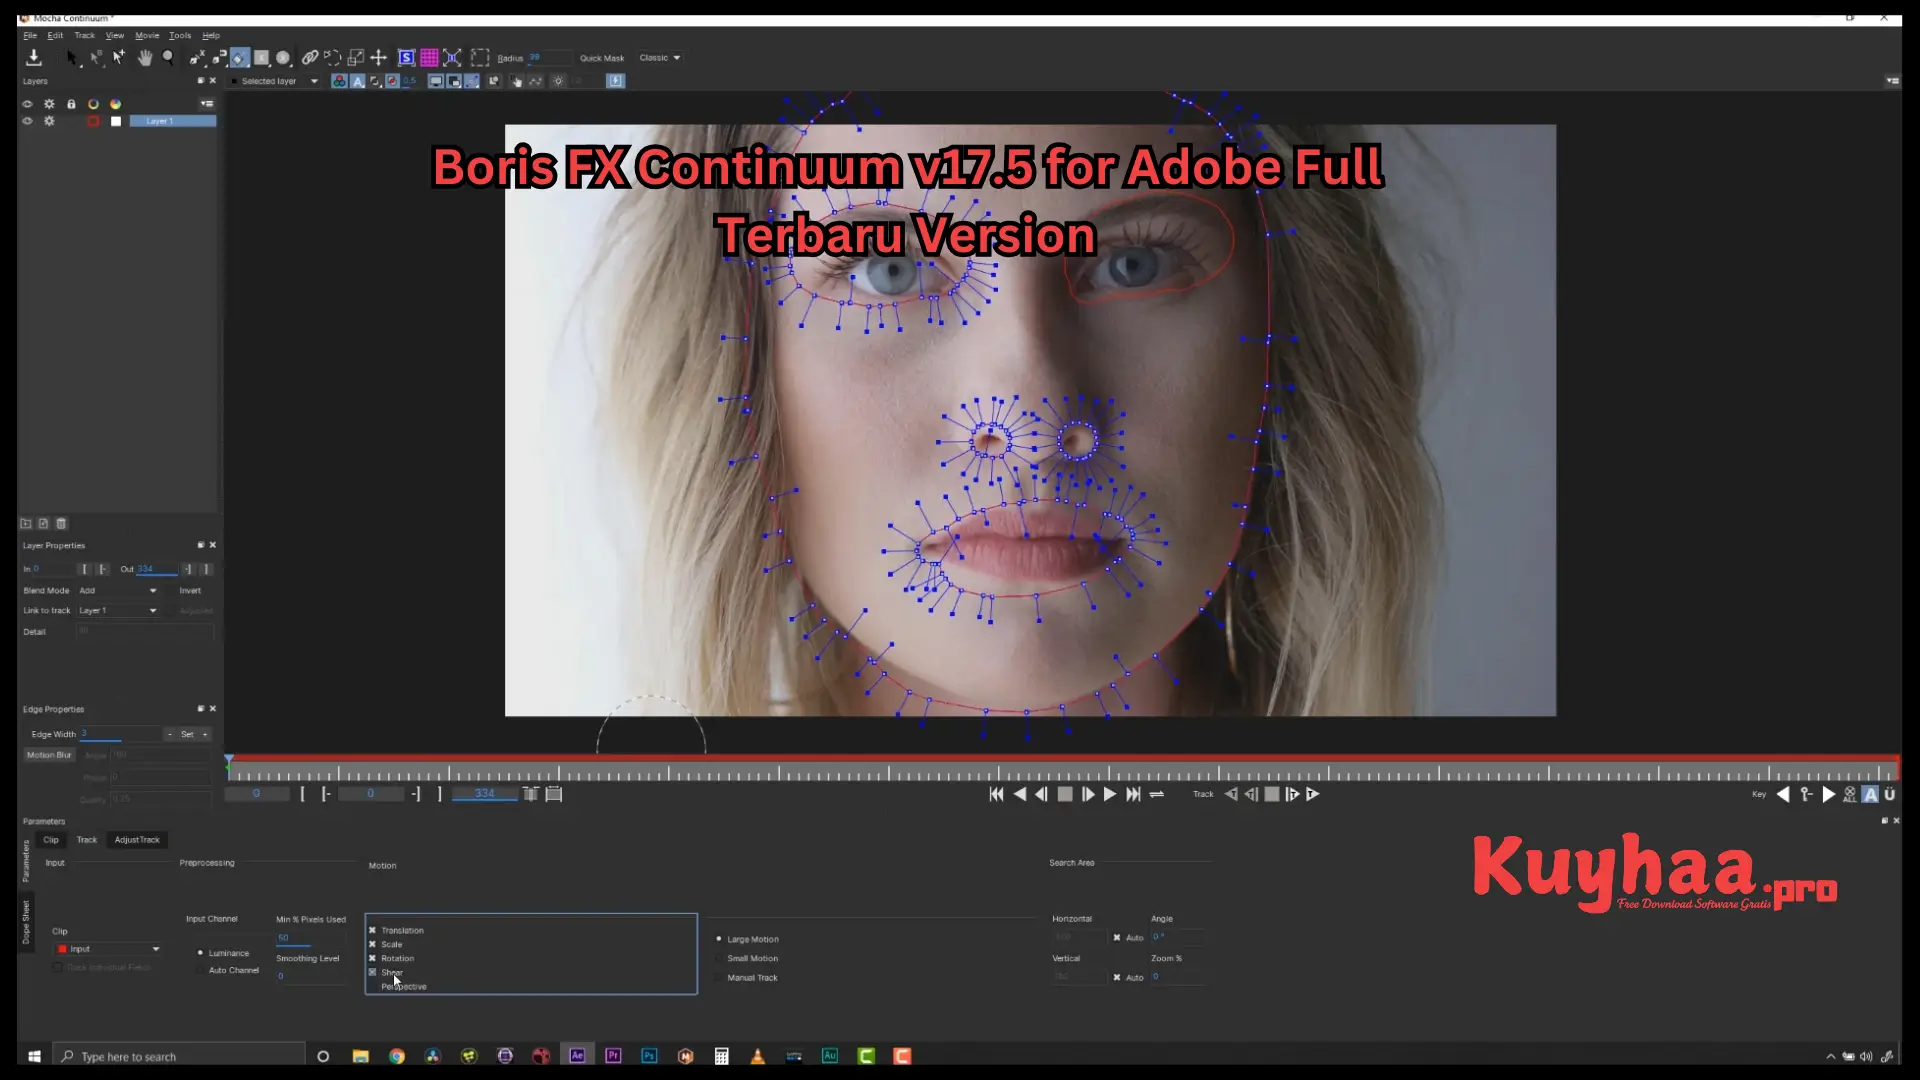Select the Pick tool arrow
This screenshot has height=1080, width=1920.
(x=71, y=58)
